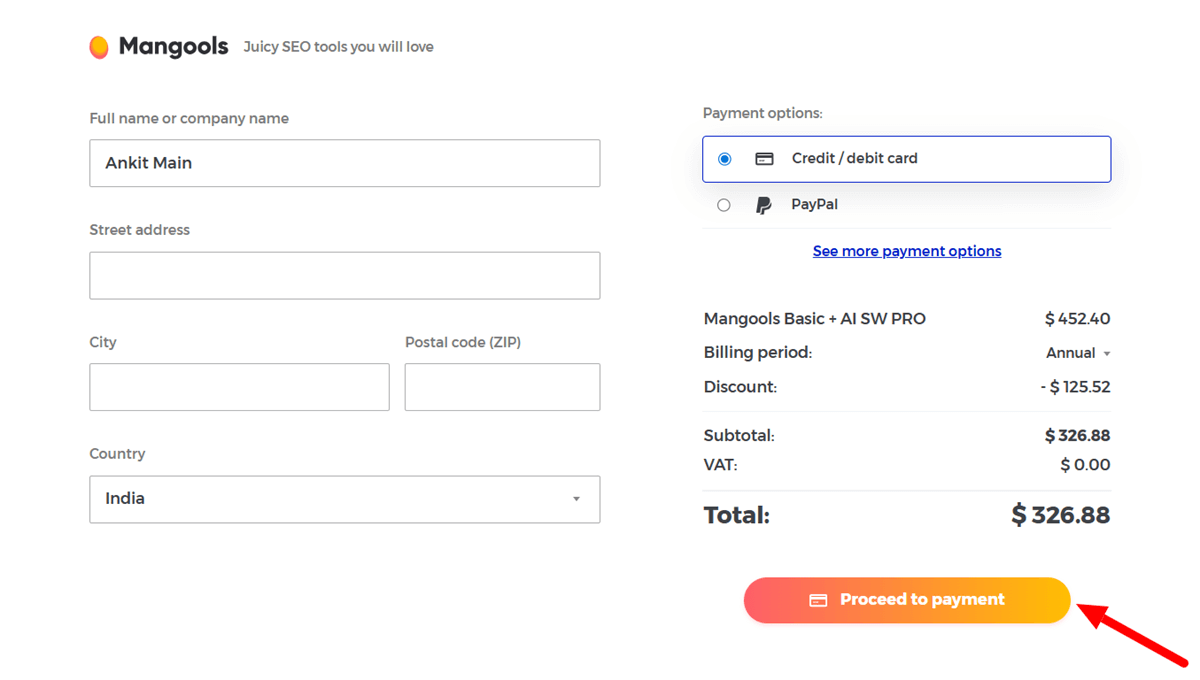Open the Billing period Annual dropdown

click(1076, 352)
